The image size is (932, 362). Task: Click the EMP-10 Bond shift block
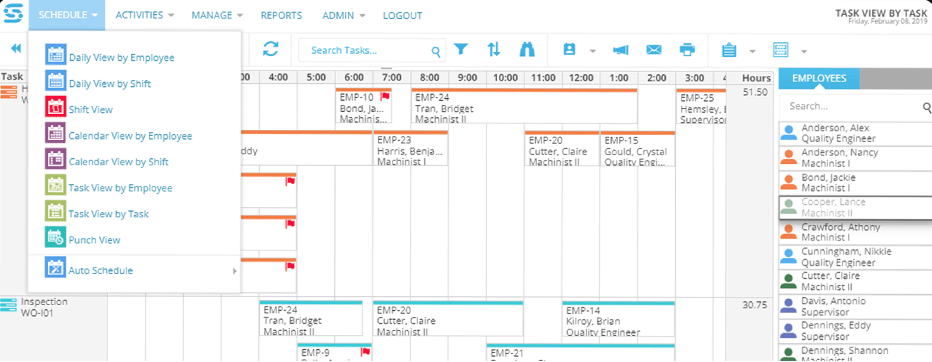(363, 106)
